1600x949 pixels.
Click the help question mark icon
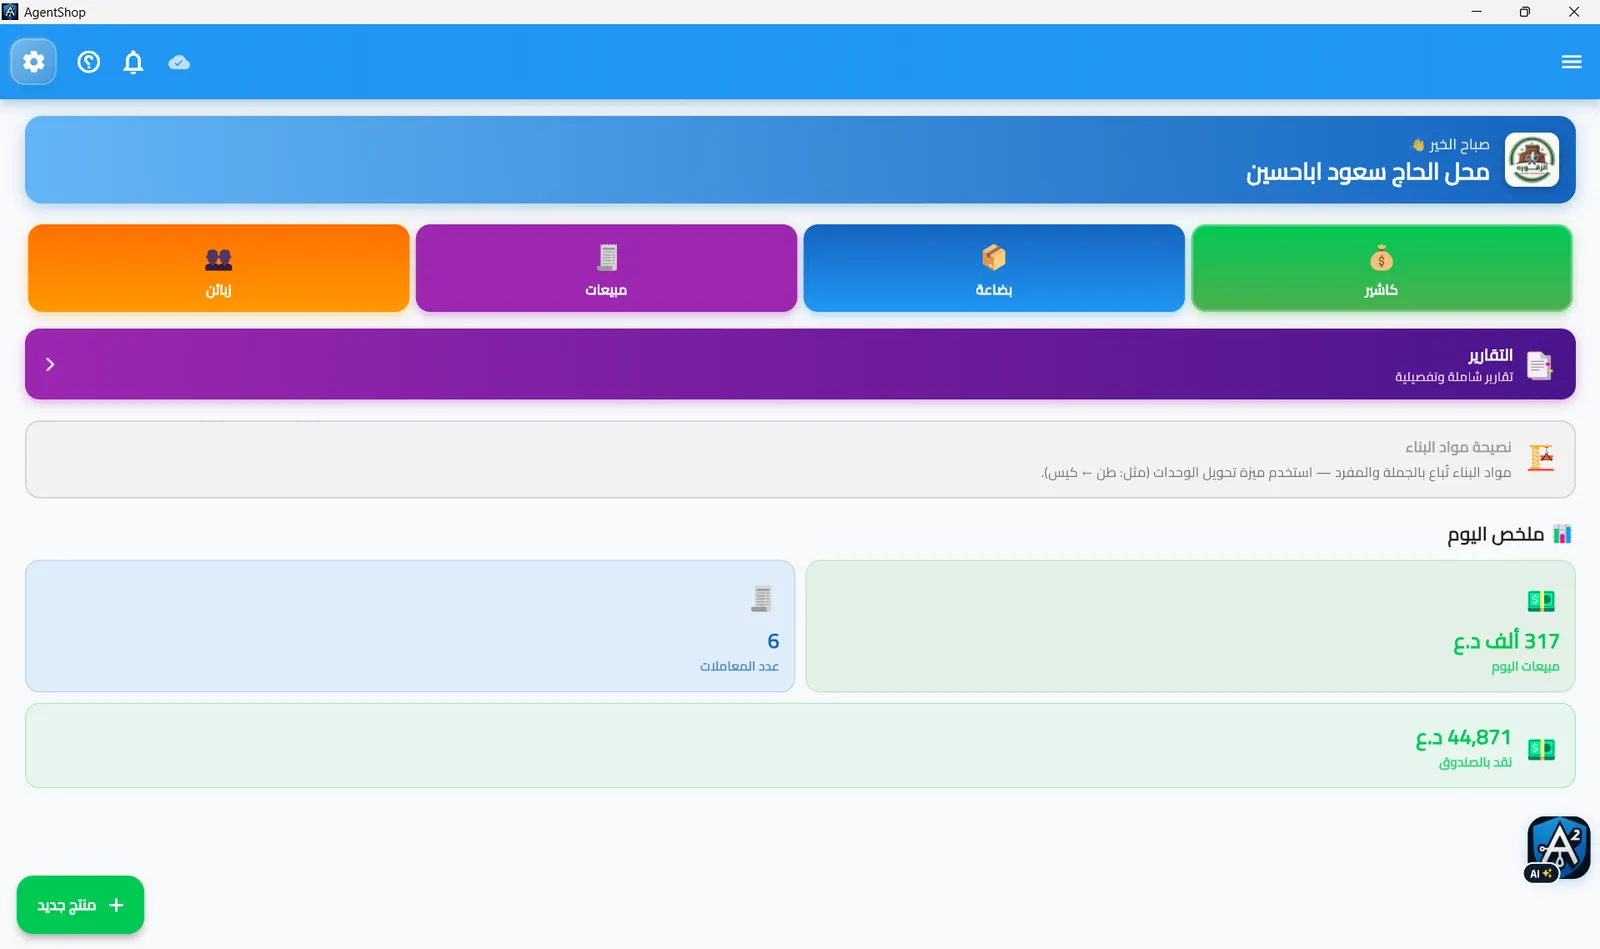click(89, 62)
